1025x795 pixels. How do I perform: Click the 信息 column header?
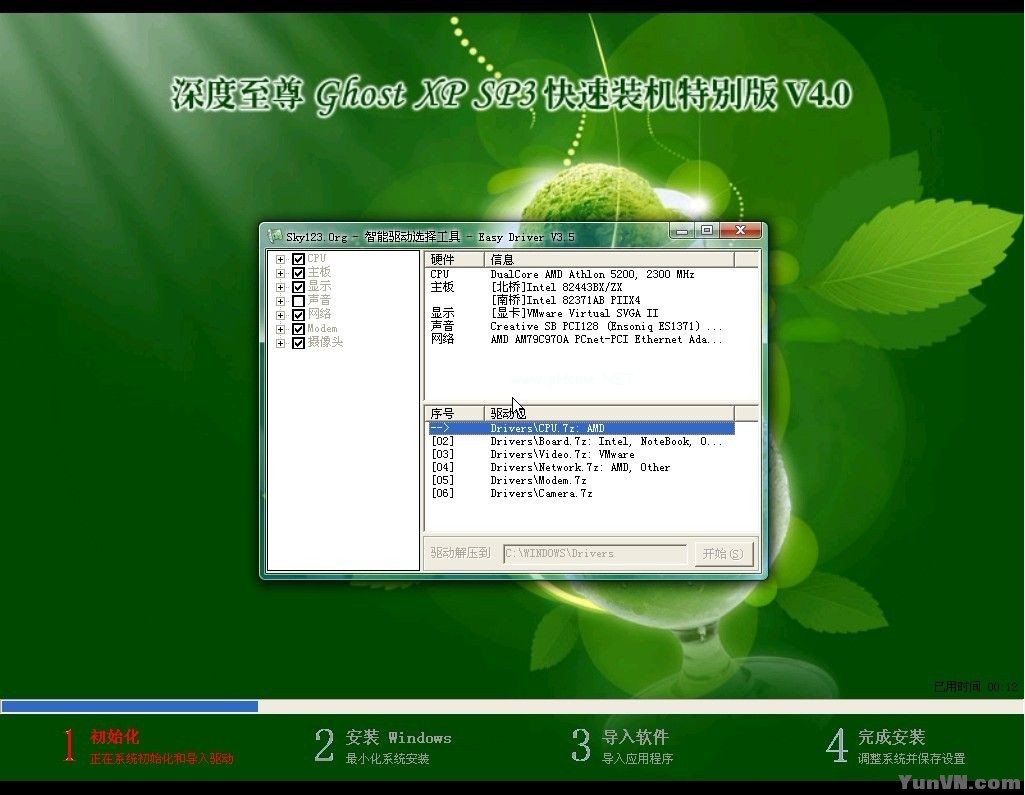click(x=609, y=260)
